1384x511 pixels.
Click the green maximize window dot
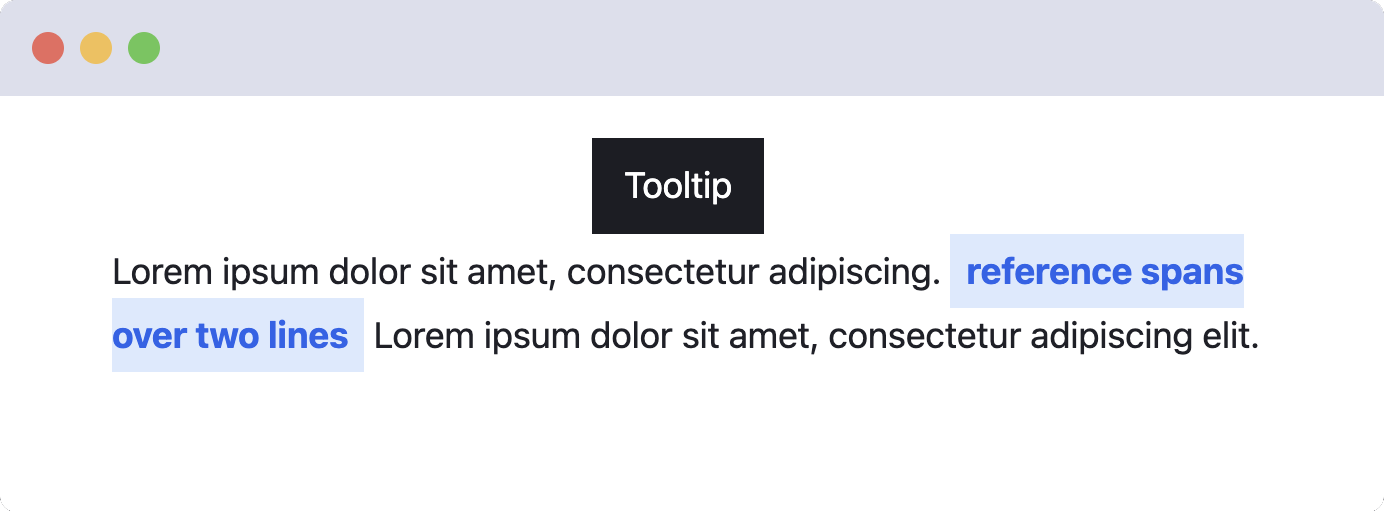coord(144,48)
